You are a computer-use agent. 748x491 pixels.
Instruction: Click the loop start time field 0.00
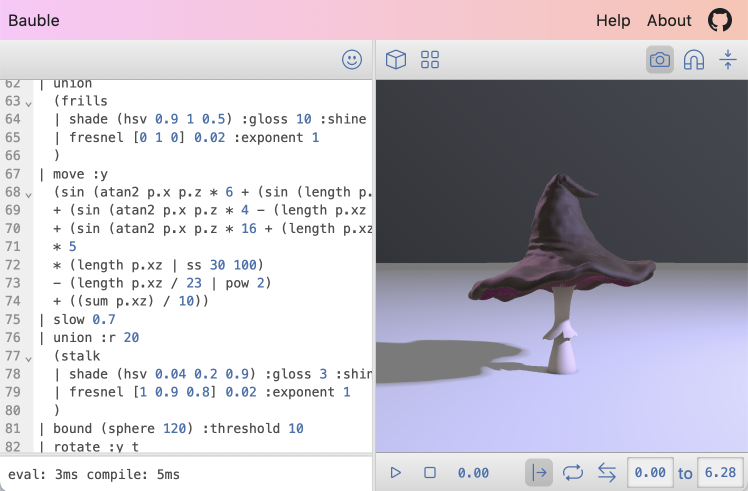(x=649, y=472)
